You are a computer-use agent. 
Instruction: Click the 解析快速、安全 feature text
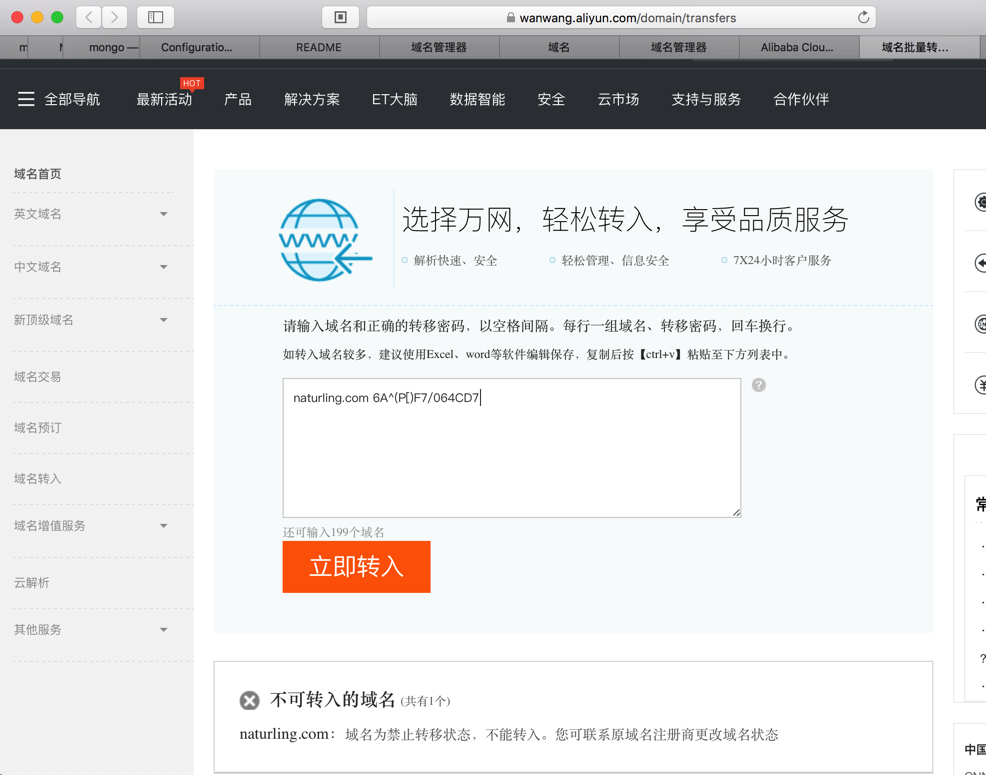tap(455, 260)
